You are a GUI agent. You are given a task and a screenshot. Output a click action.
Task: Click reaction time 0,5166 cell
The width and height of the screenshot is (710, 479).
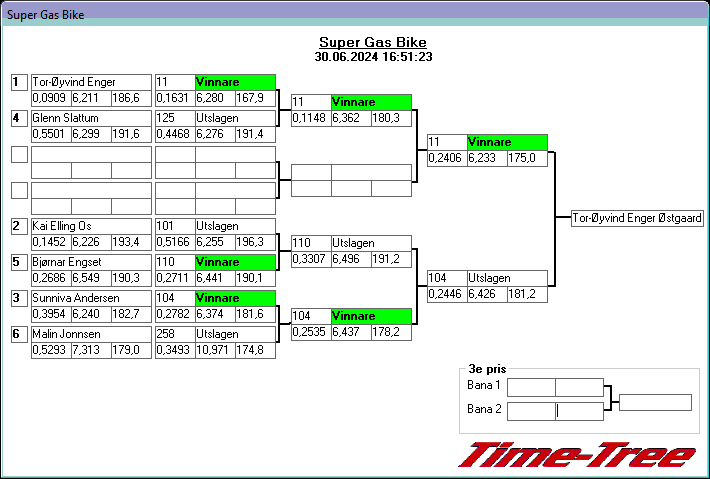click(x=175, y=242)
